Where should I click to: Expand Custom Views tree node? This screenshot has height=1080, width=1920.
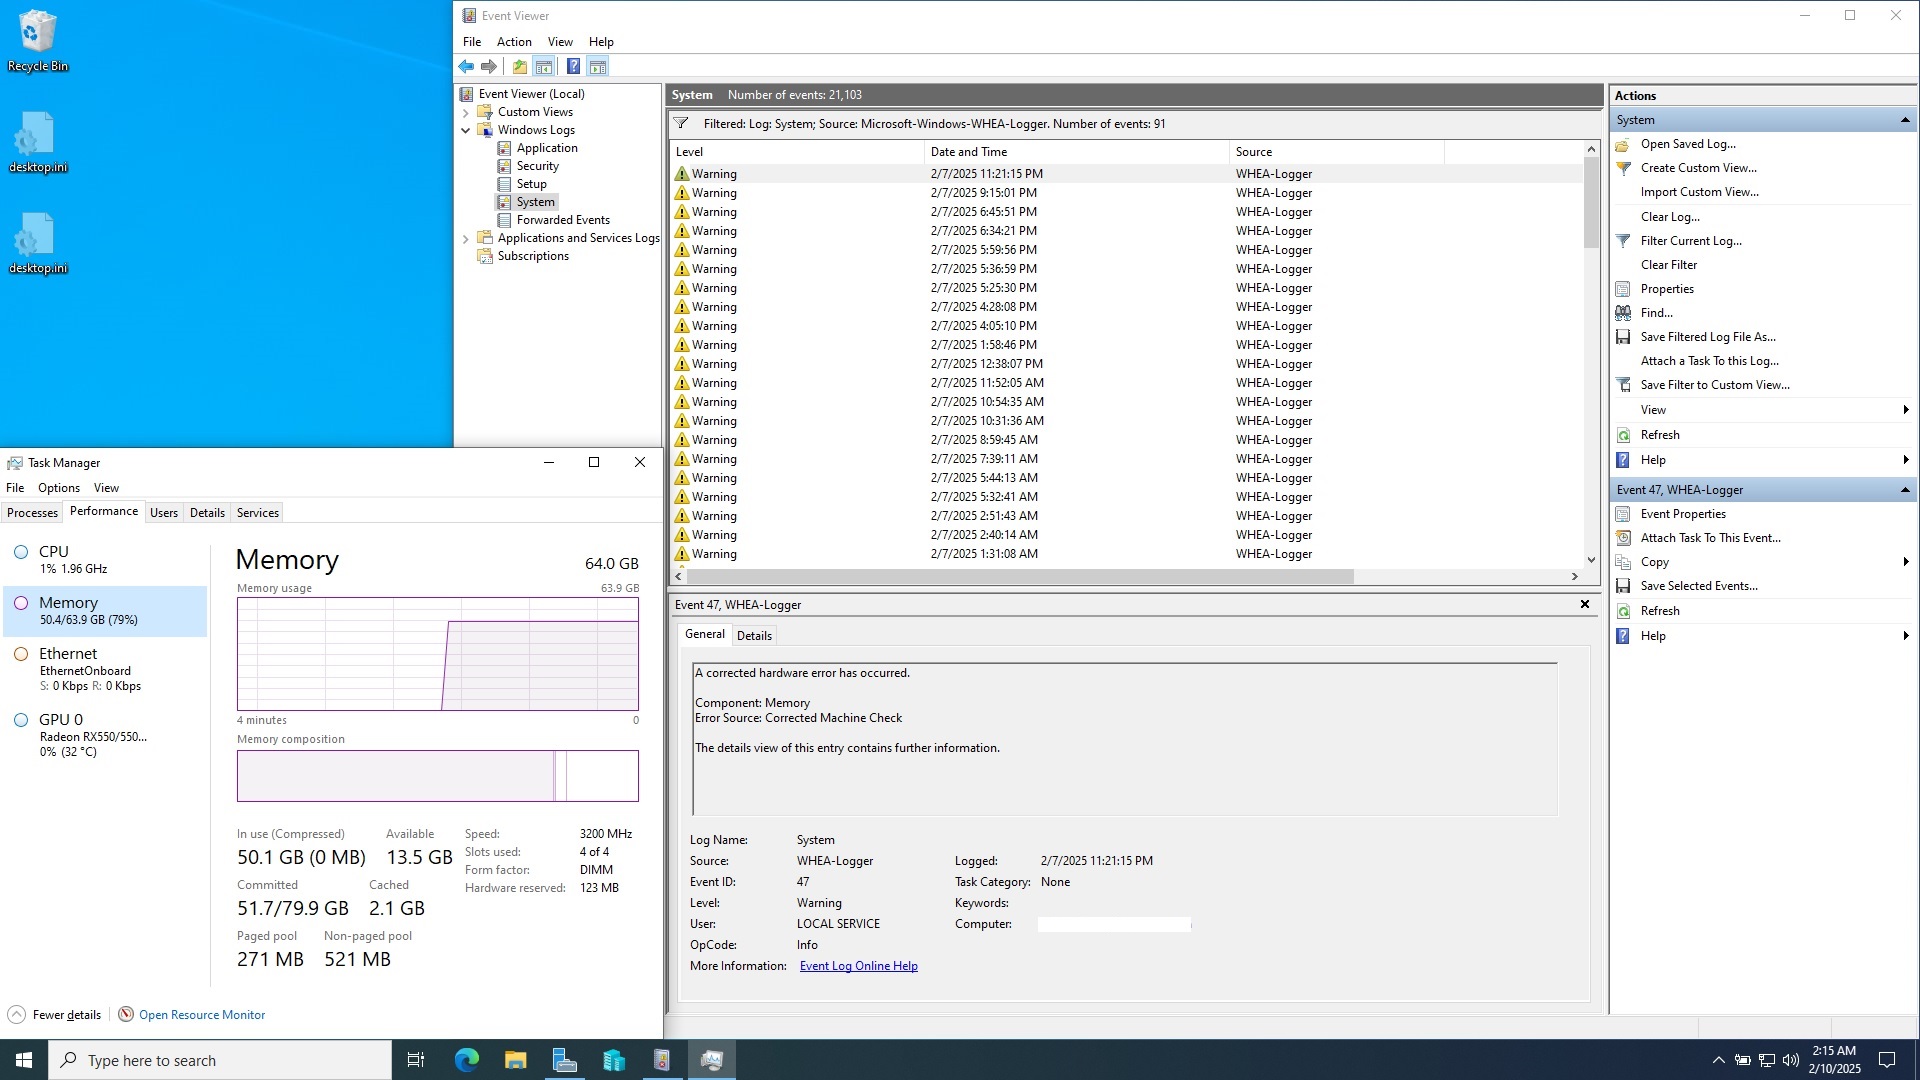(465, 112)
